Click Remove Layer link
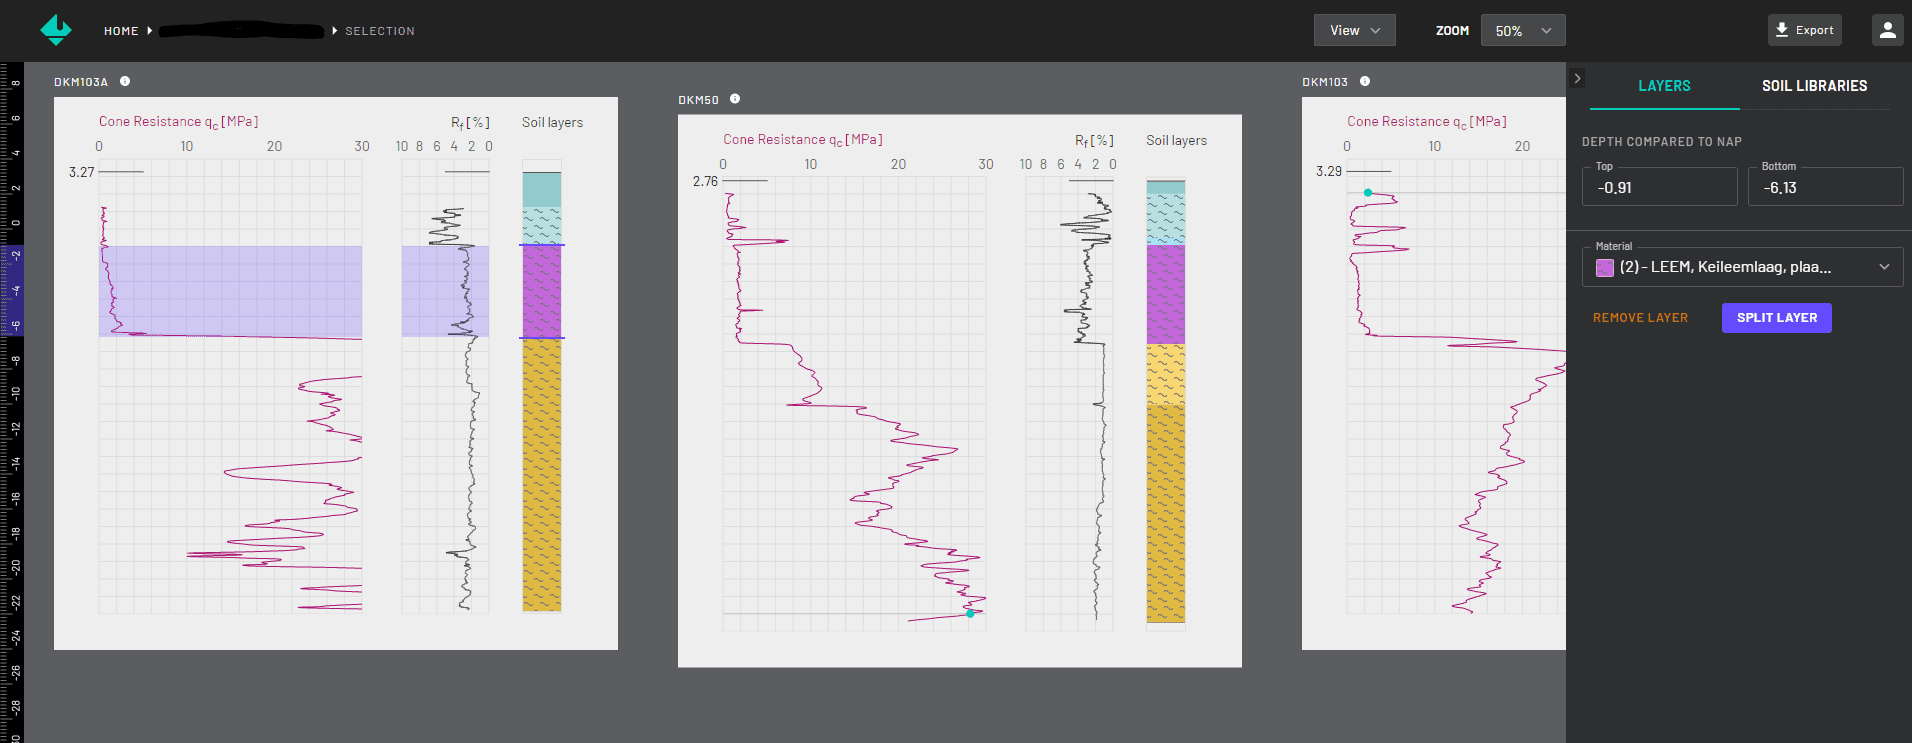 (x=1640, y=318)
